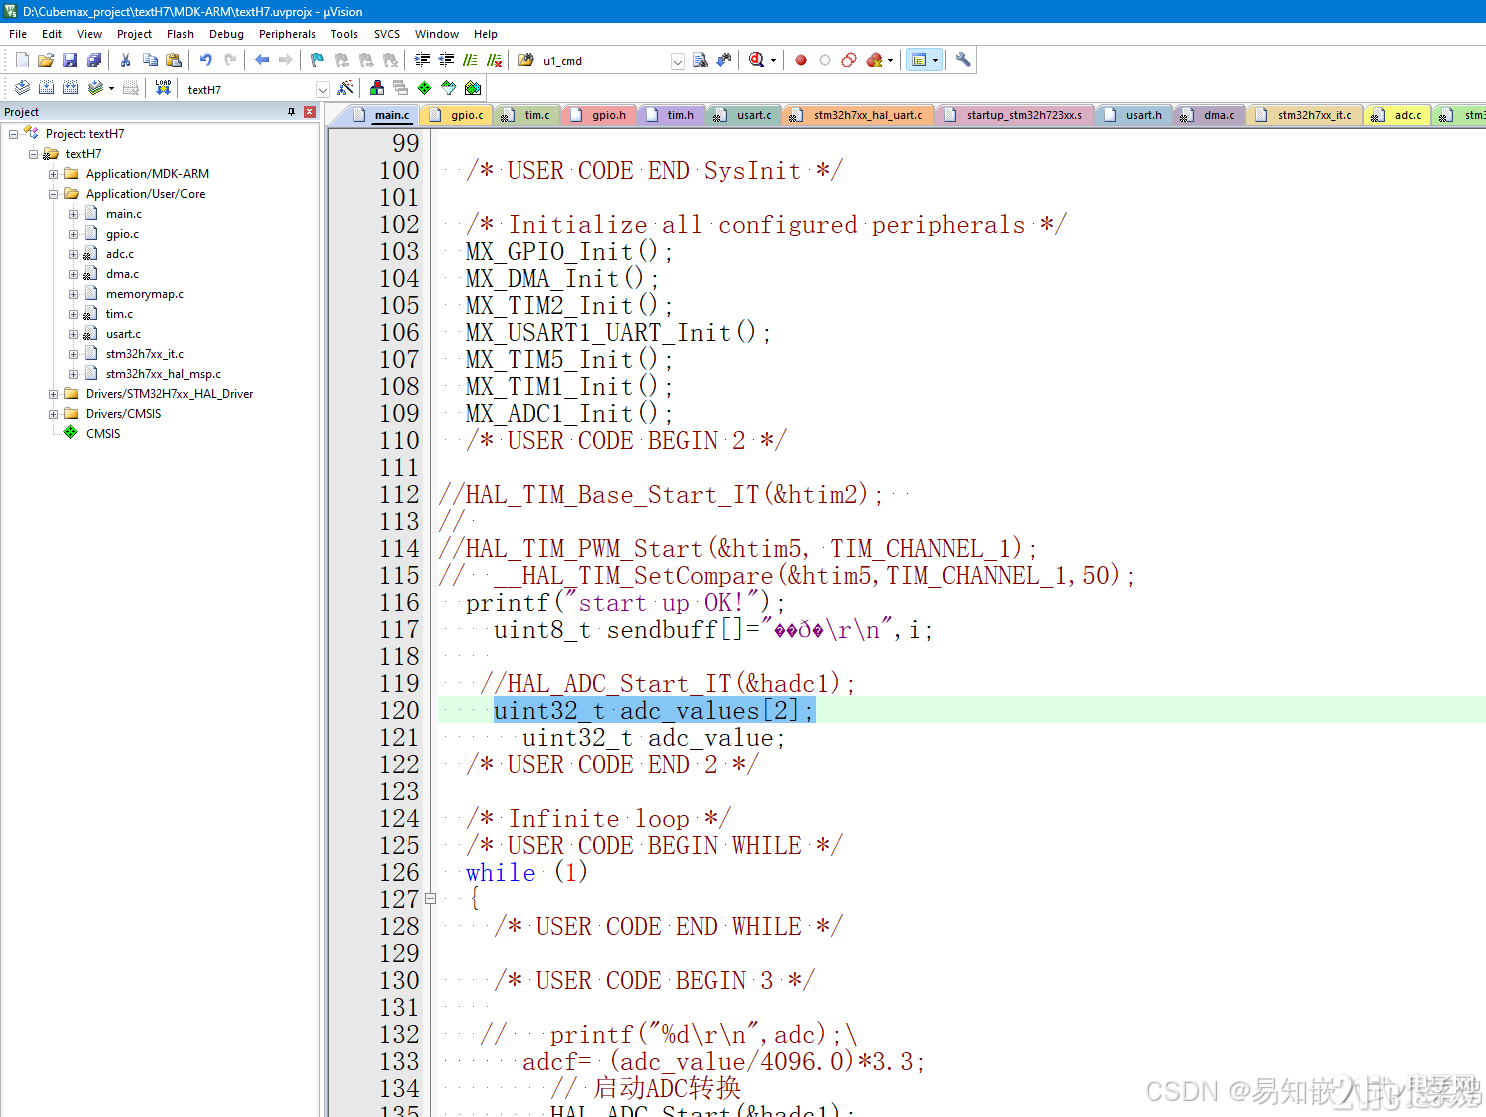This screenshot has width=1486, height=1117.
Task: Open Manage Project Items colored blocks icon
Action: (x=377, y=88)
